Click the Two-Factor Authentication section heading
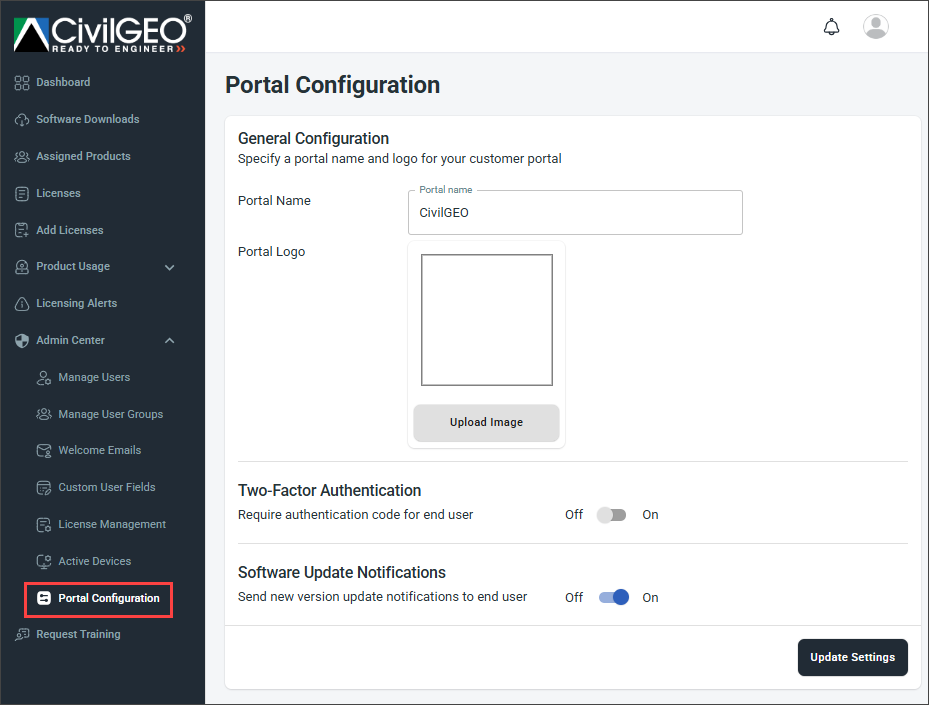Viewport: 929px width, 705px height. point(329,491)
